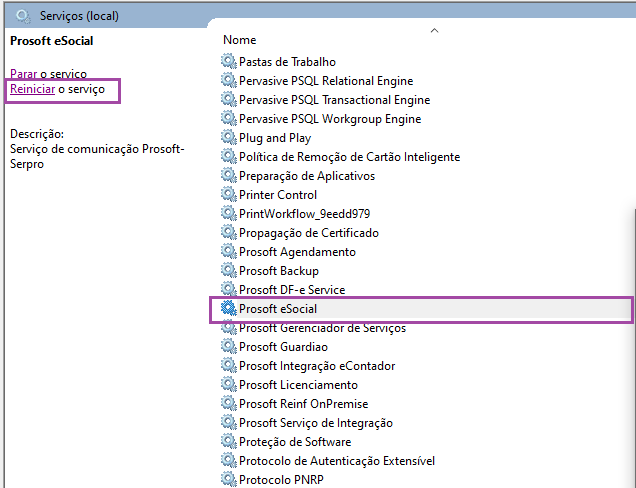Select the Prosoft Reinf OnPremise service

point(303,404)
